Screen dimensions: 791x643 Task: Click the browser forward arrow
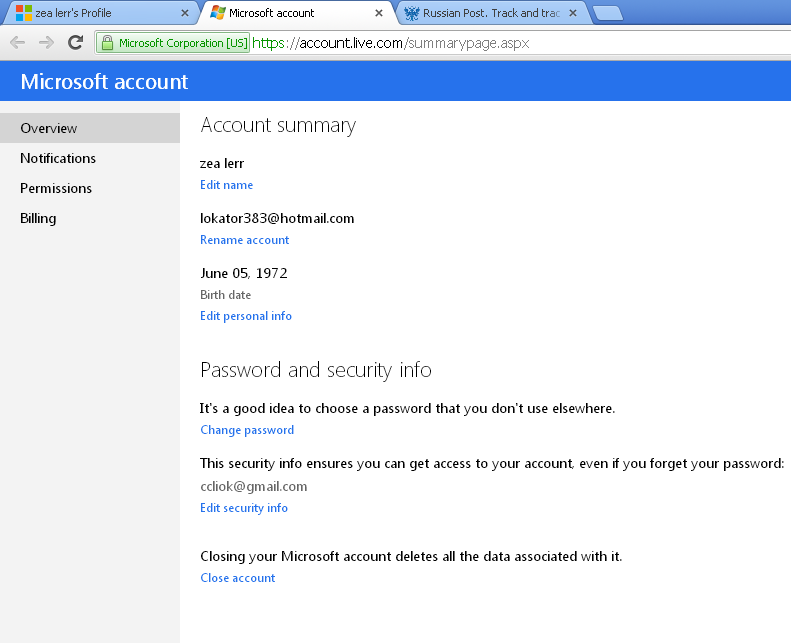tap(46, 43)
